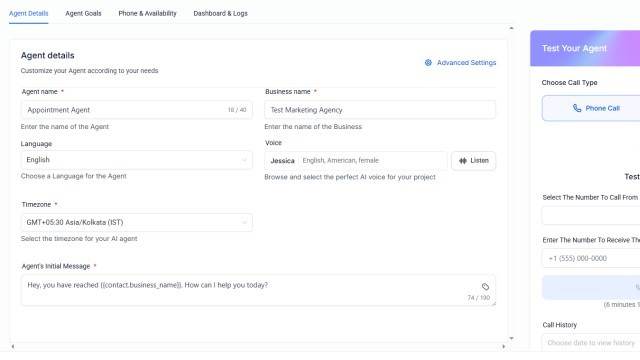The height and width of the screenshot is (360, 640).
Task: Click 'Browse and select the perfect AI voice' hint
Action: point(350,177)
